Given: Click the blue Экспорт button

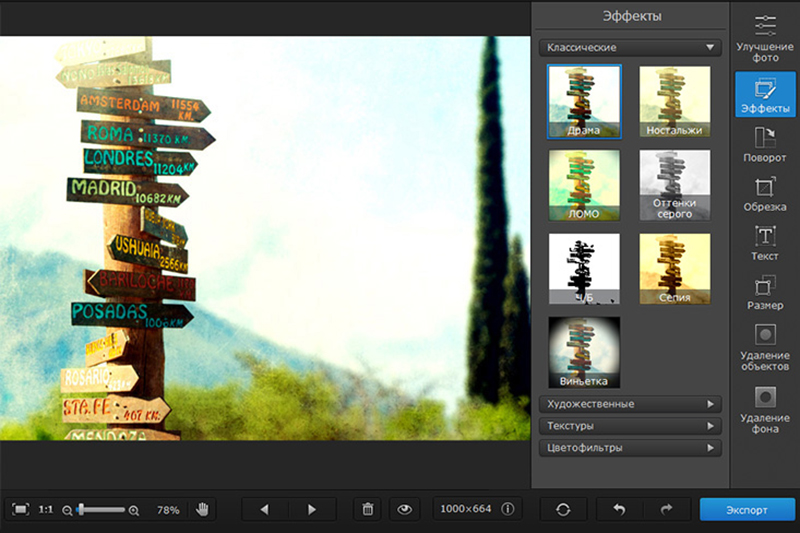Looking at the screenshot, I should [747, 509].
